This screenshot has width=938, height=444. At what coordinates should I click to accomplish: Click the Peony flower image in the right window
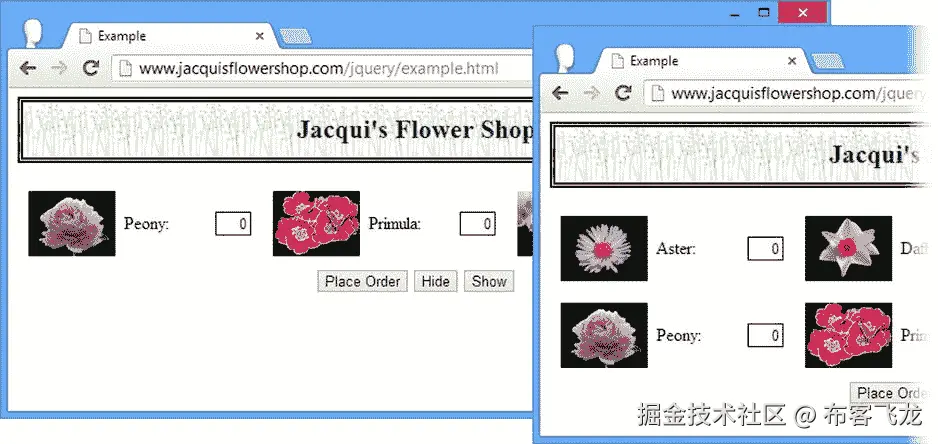tap(604, 335)
